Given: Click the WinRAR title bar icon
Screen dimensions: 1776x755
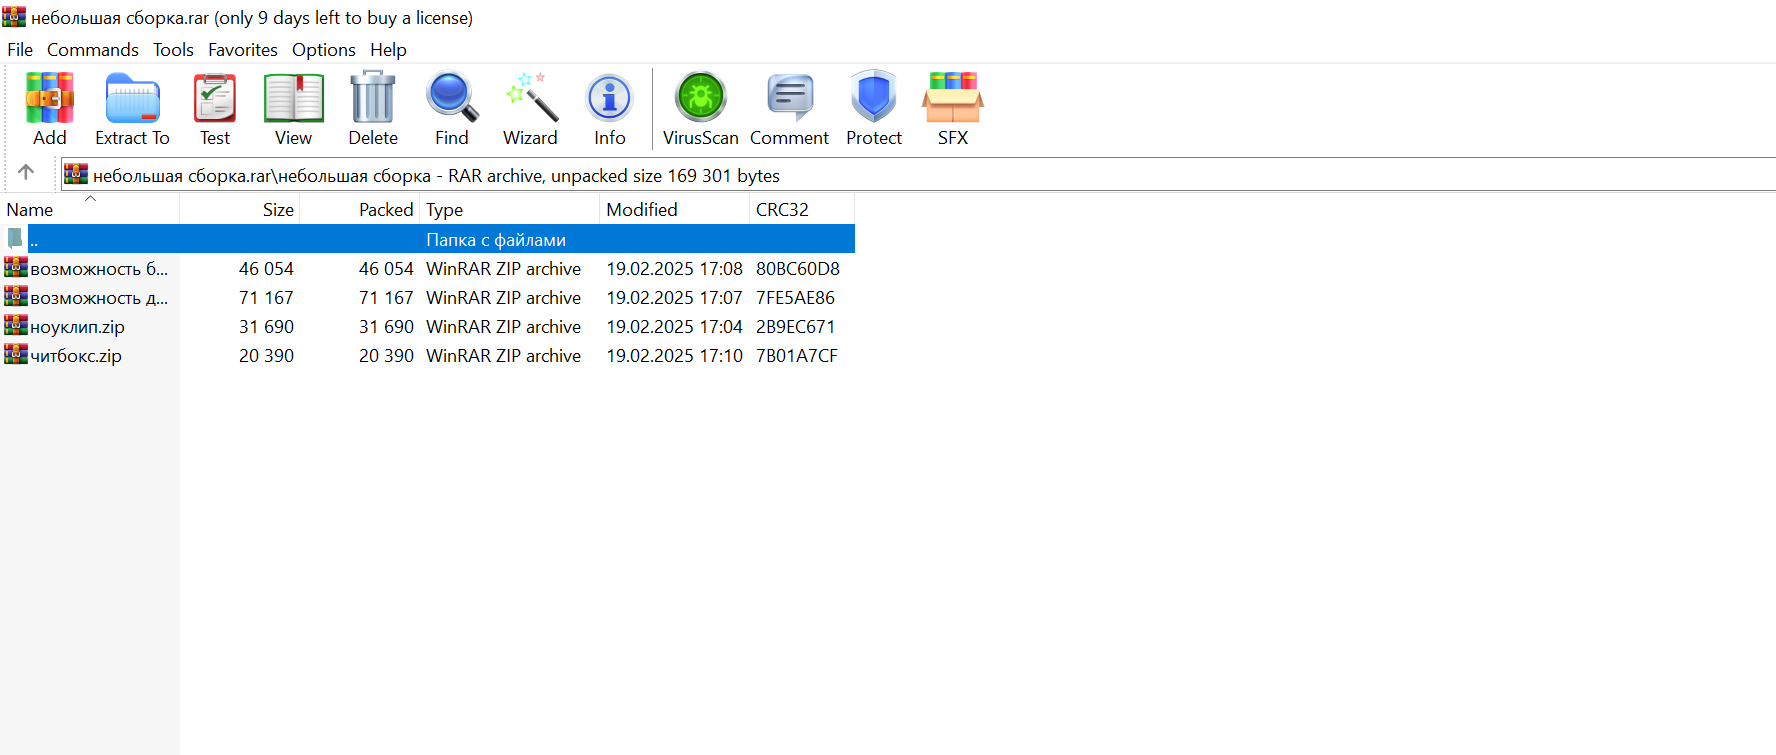Looking at the screenshot, I should [x=14, y=17].
